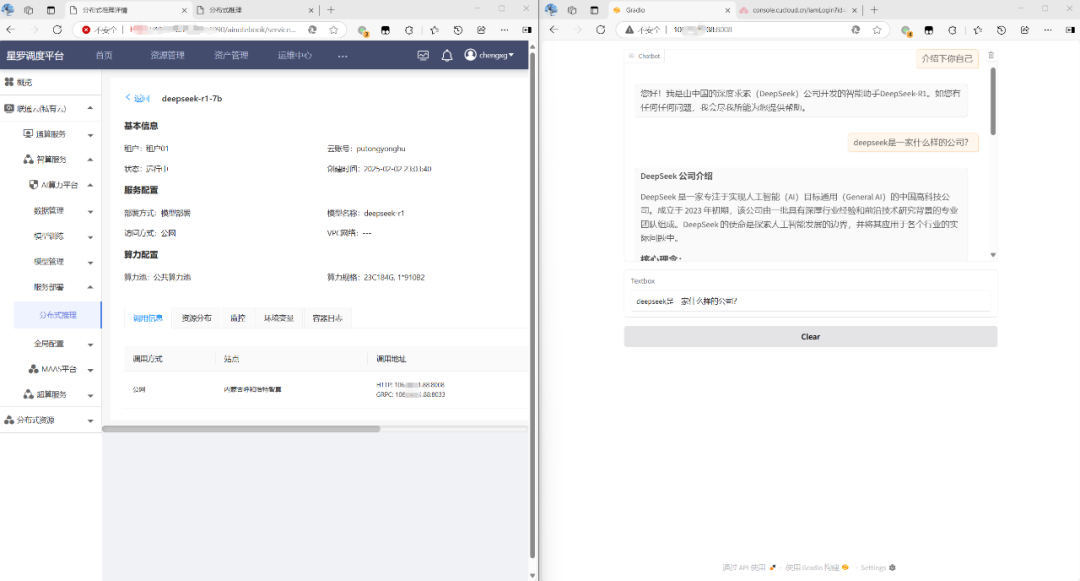Click the horizontal scrollbar below the call table

tap(241, 429)
